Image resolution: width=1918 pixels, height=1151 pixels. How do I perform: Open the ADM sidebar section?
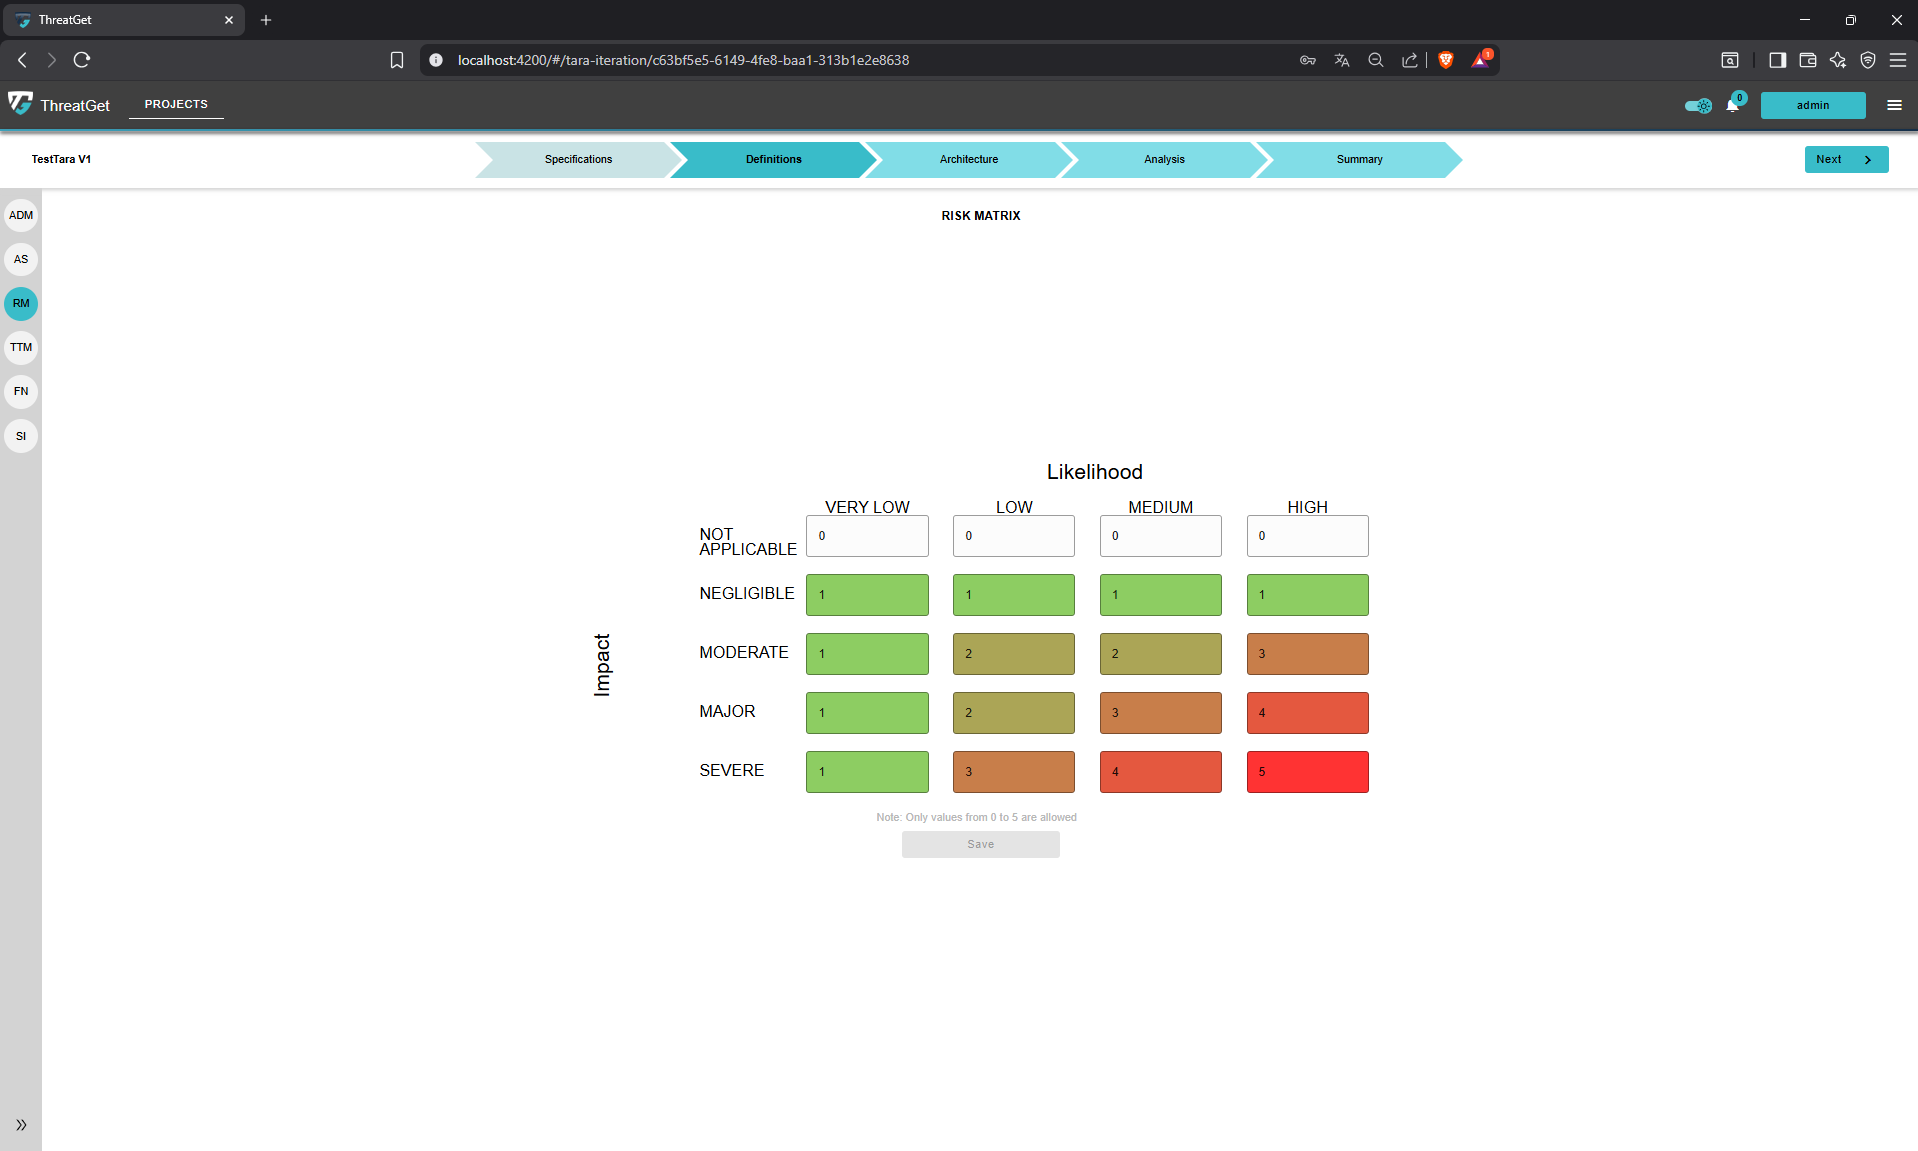(x=20, y=214)
